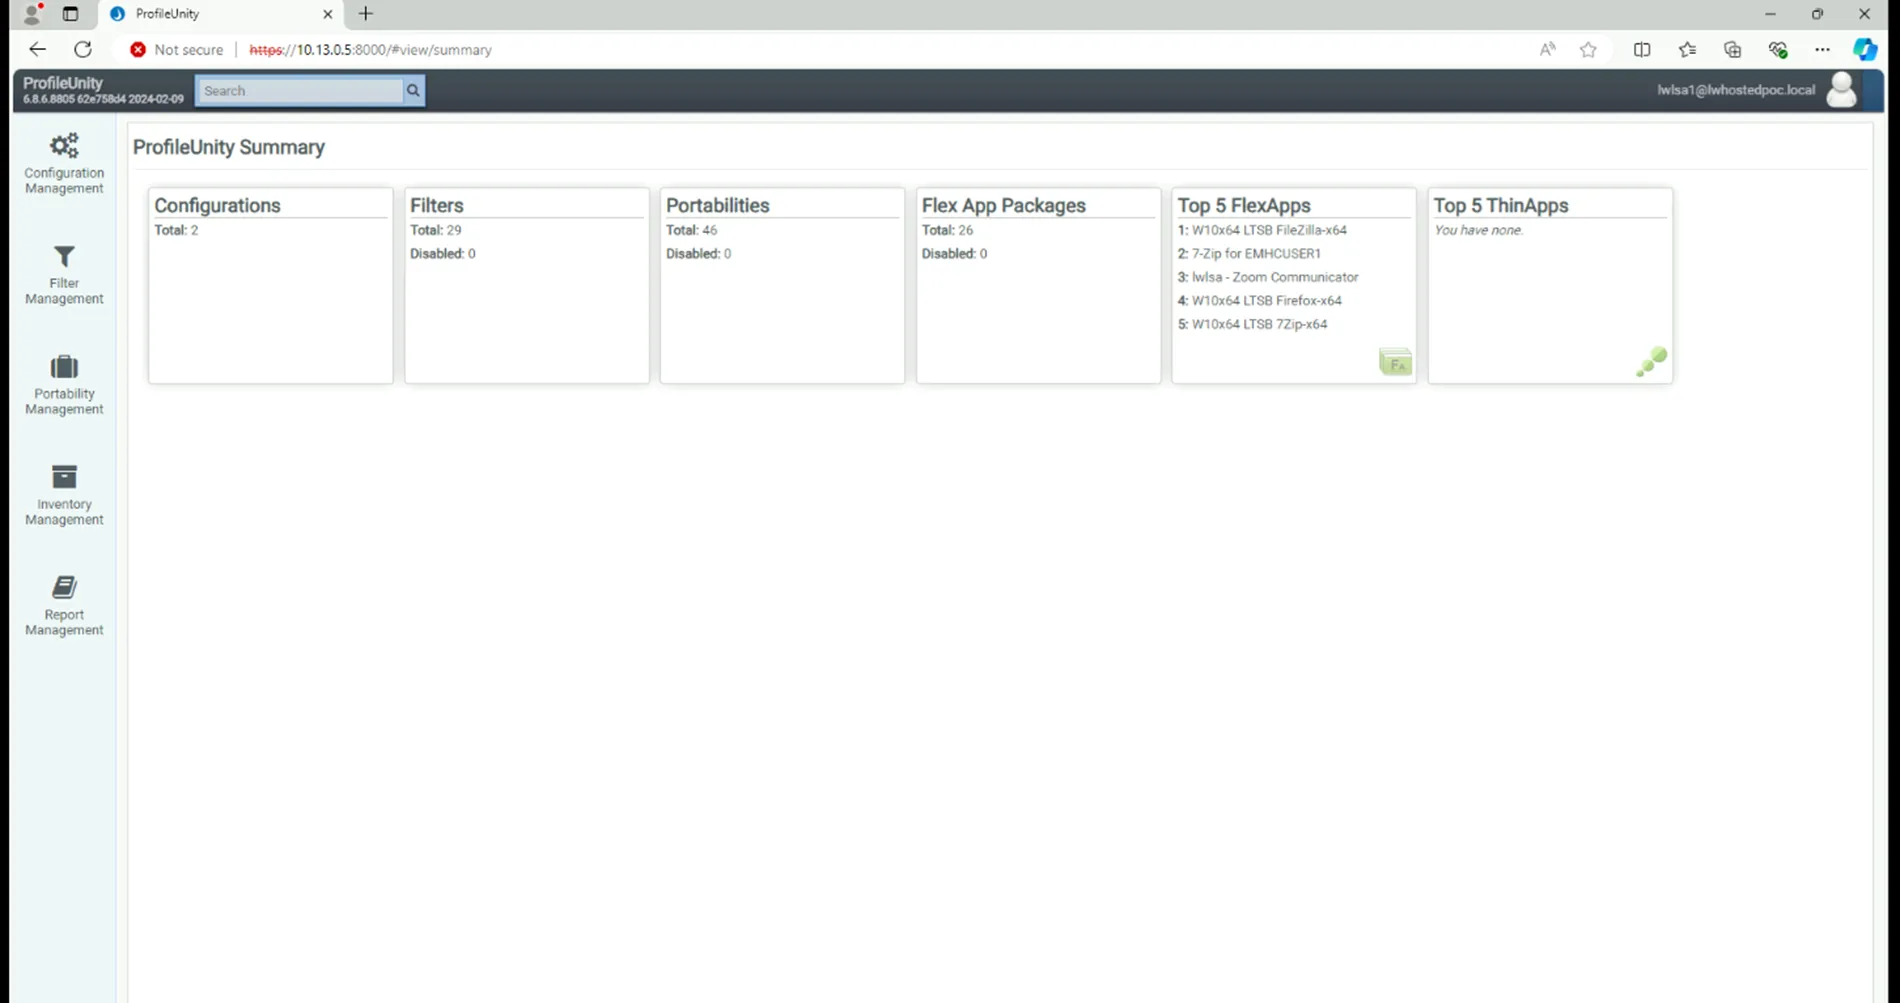
Task: Click the version number under ProfileUnity
Action: point(103,99)
